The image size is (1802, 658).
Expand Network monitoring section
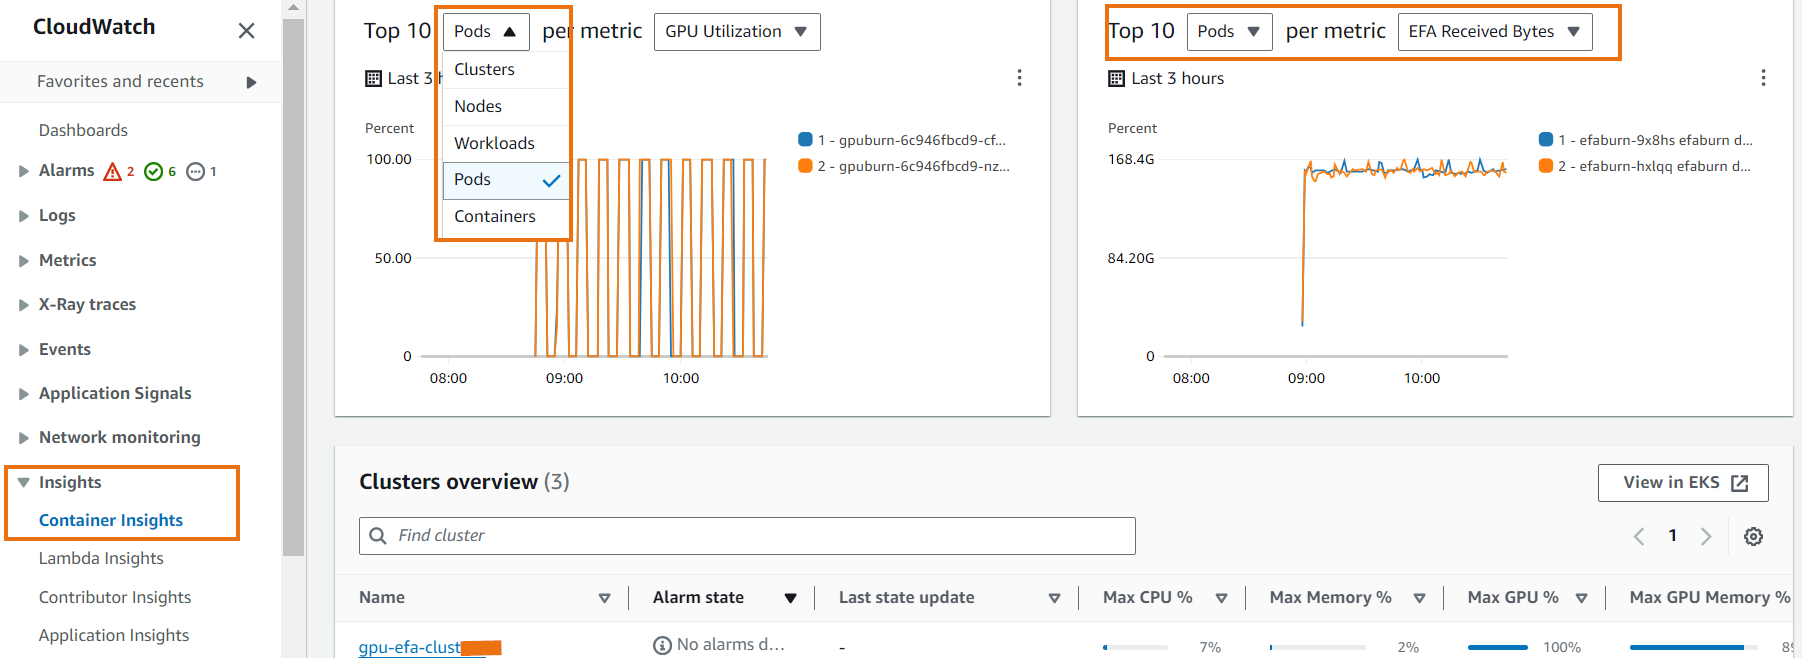(x=23, y=438)
